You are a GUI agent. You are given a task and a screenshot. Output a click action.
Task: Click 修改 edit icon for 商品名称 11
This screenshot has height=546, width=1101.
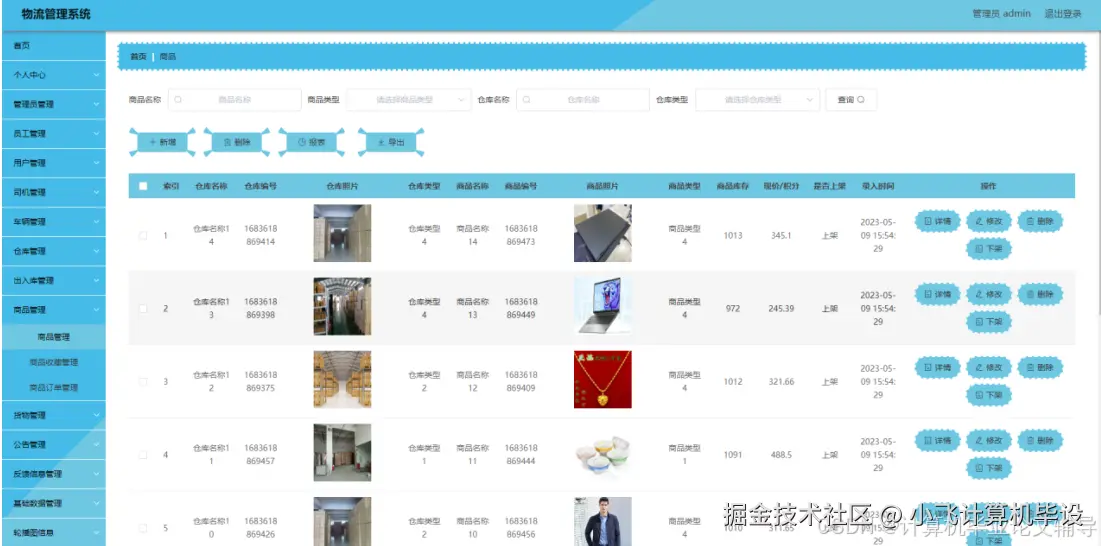pos(979,441)
